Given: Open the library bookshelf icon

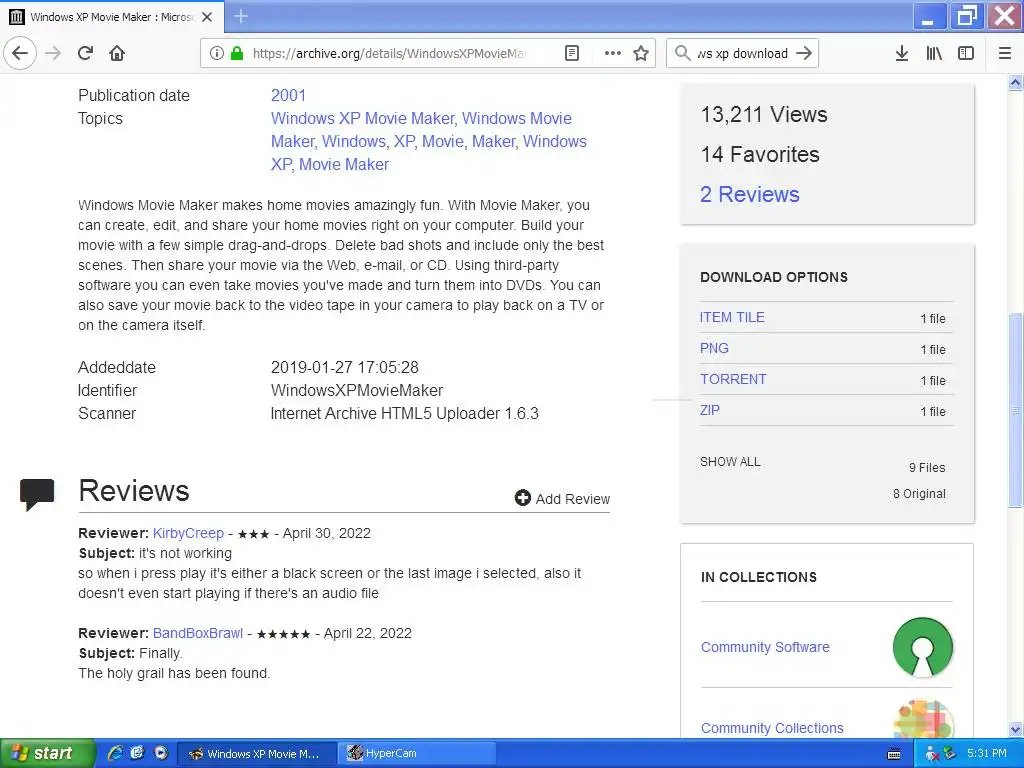Looking at the screenshot, I should click(x=934, y=53).
